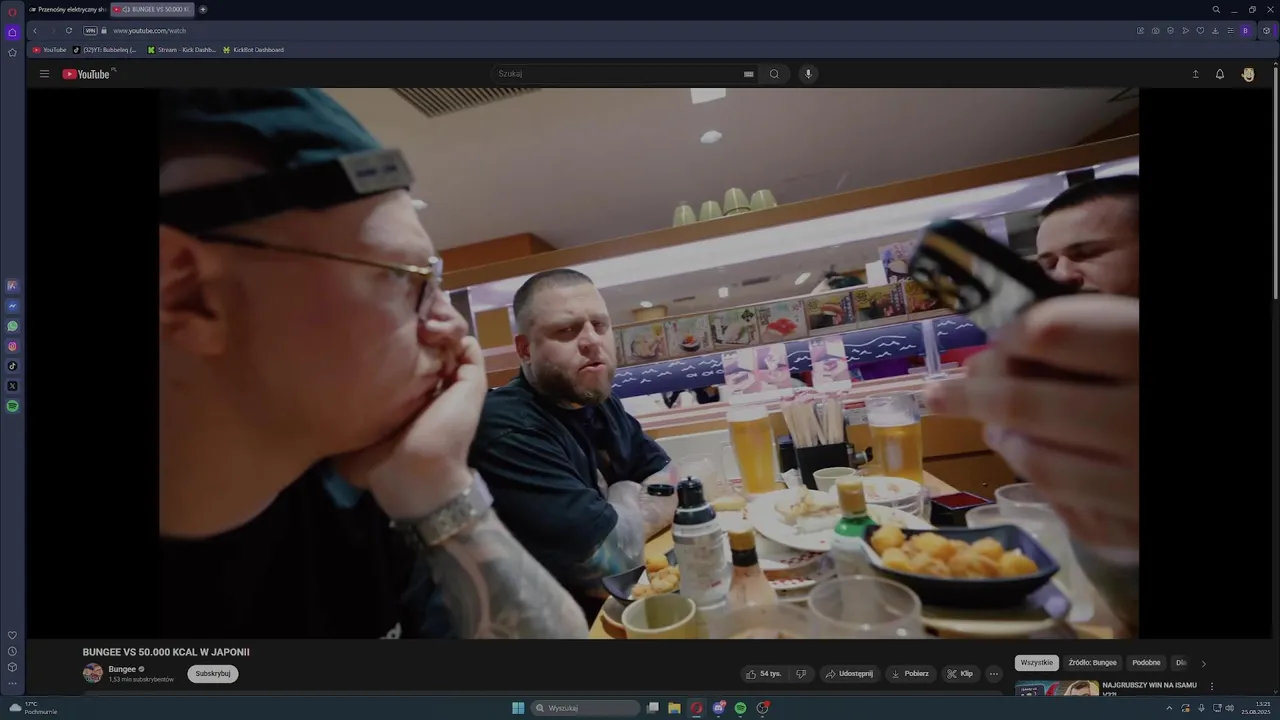The image size is (1280, 720).
Task: Open a new tab with plus button
Action: click(203, 9)
